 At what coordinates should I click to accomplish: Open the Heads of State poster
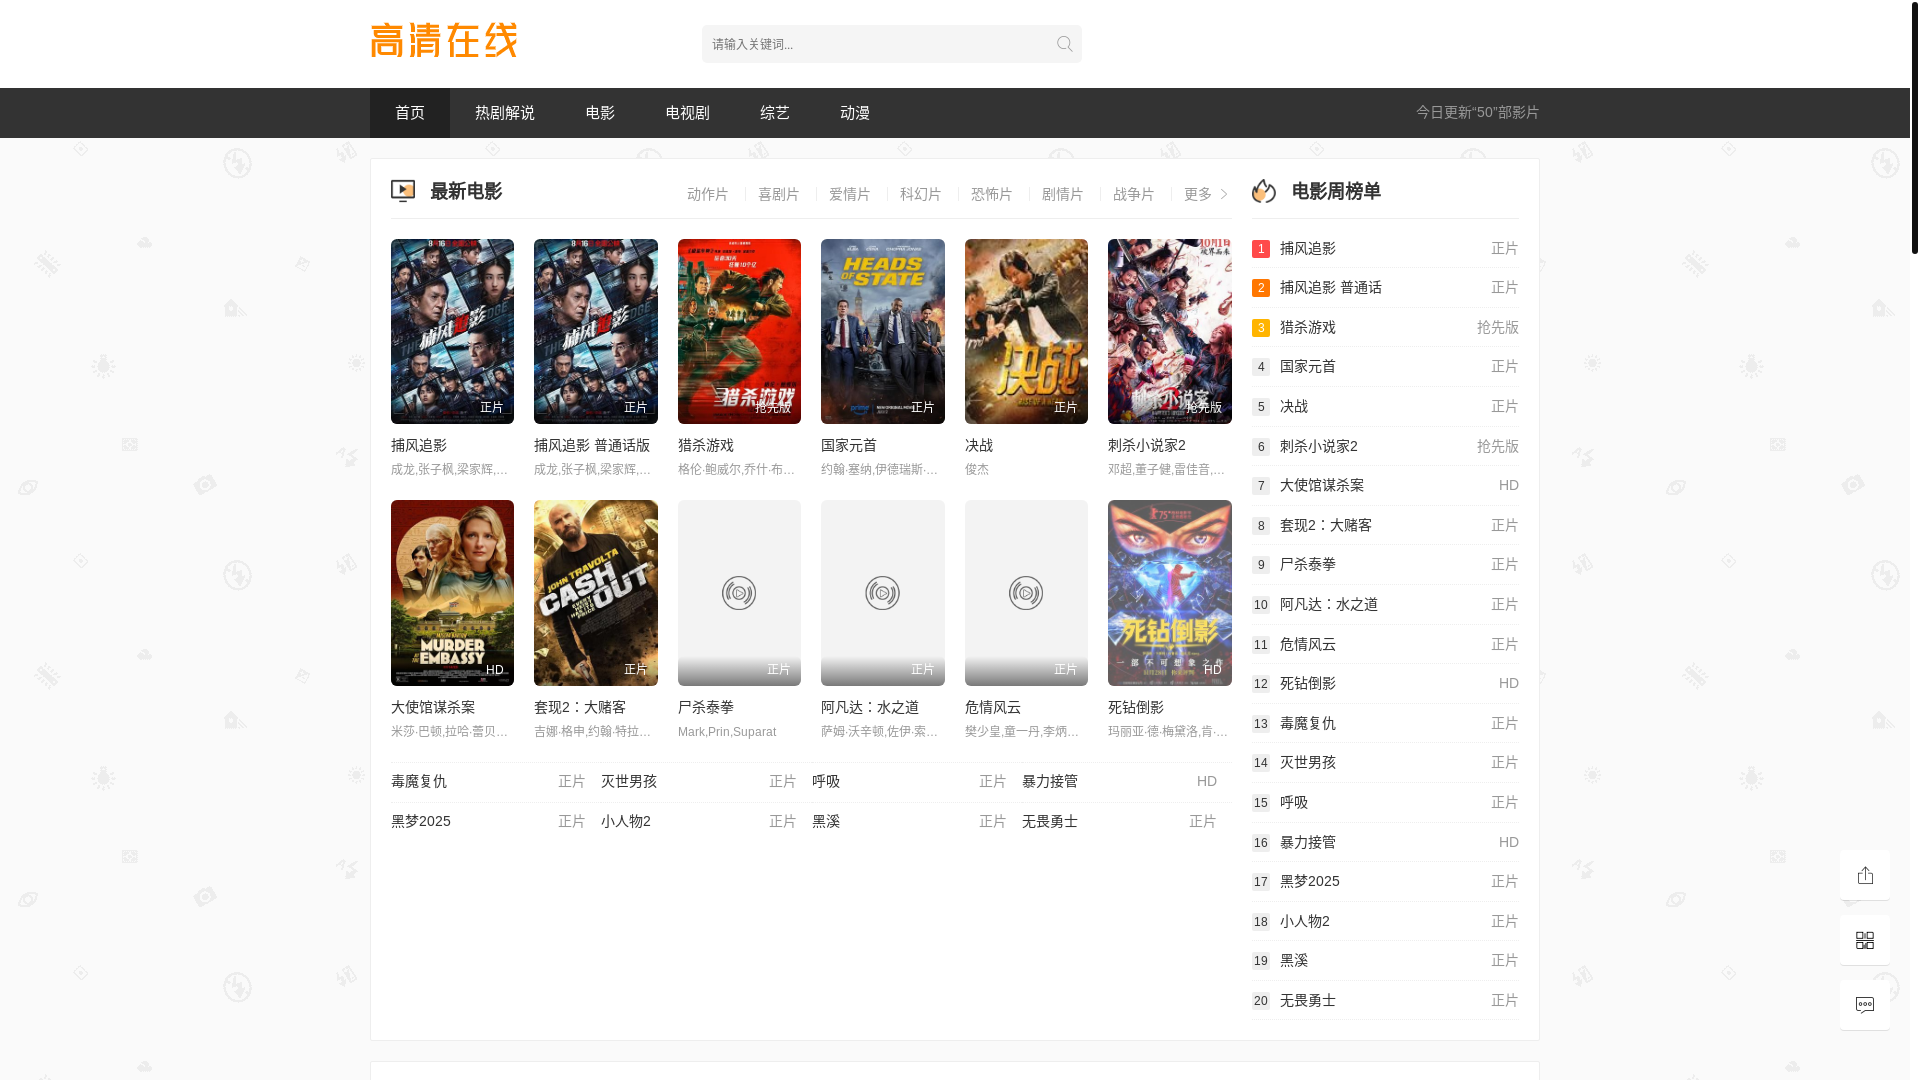883,331
